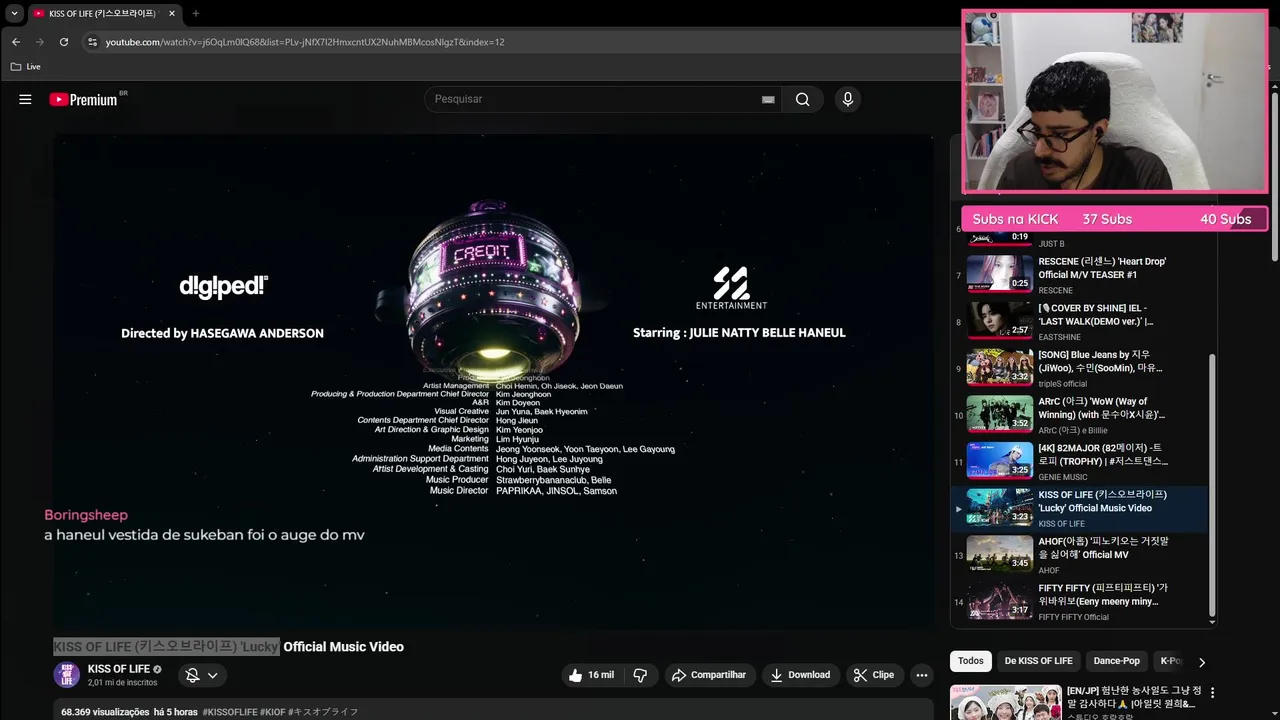
Task: Play EASTSHINE LAST WALK cover in playlist
Action: pos(1080,321)
